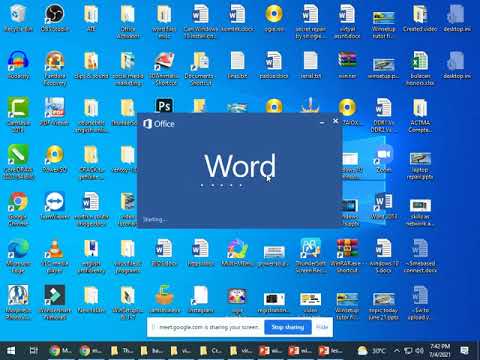
Task: Open the Audacity headphones icon
Action: (x=18, y=65)
